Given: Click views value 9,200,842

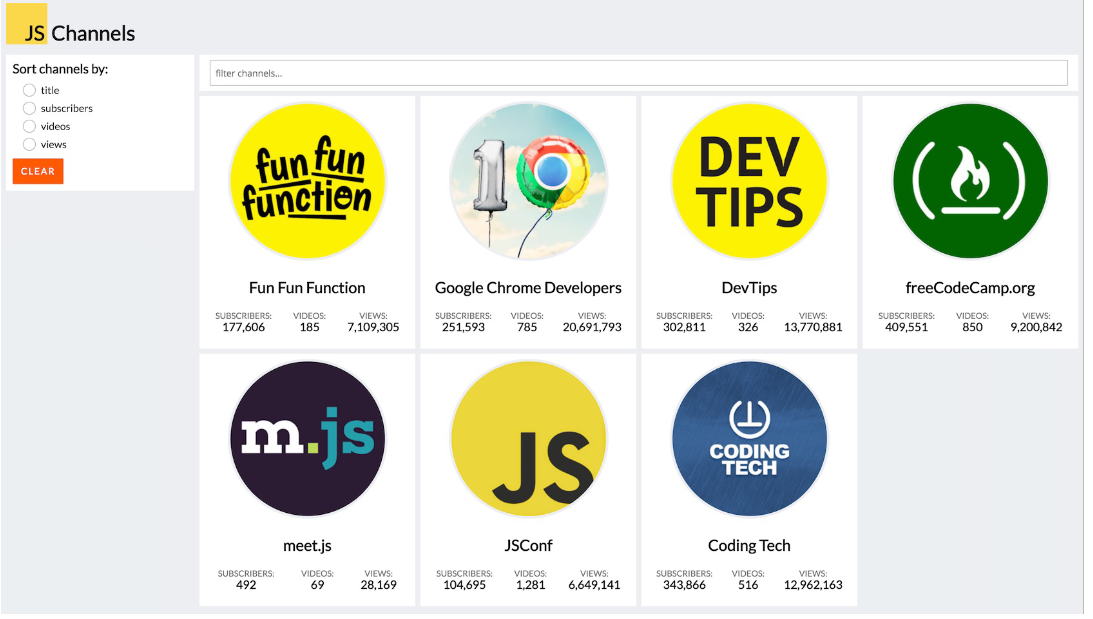Looking at the screenshot, I should (x=1037, y=327).
